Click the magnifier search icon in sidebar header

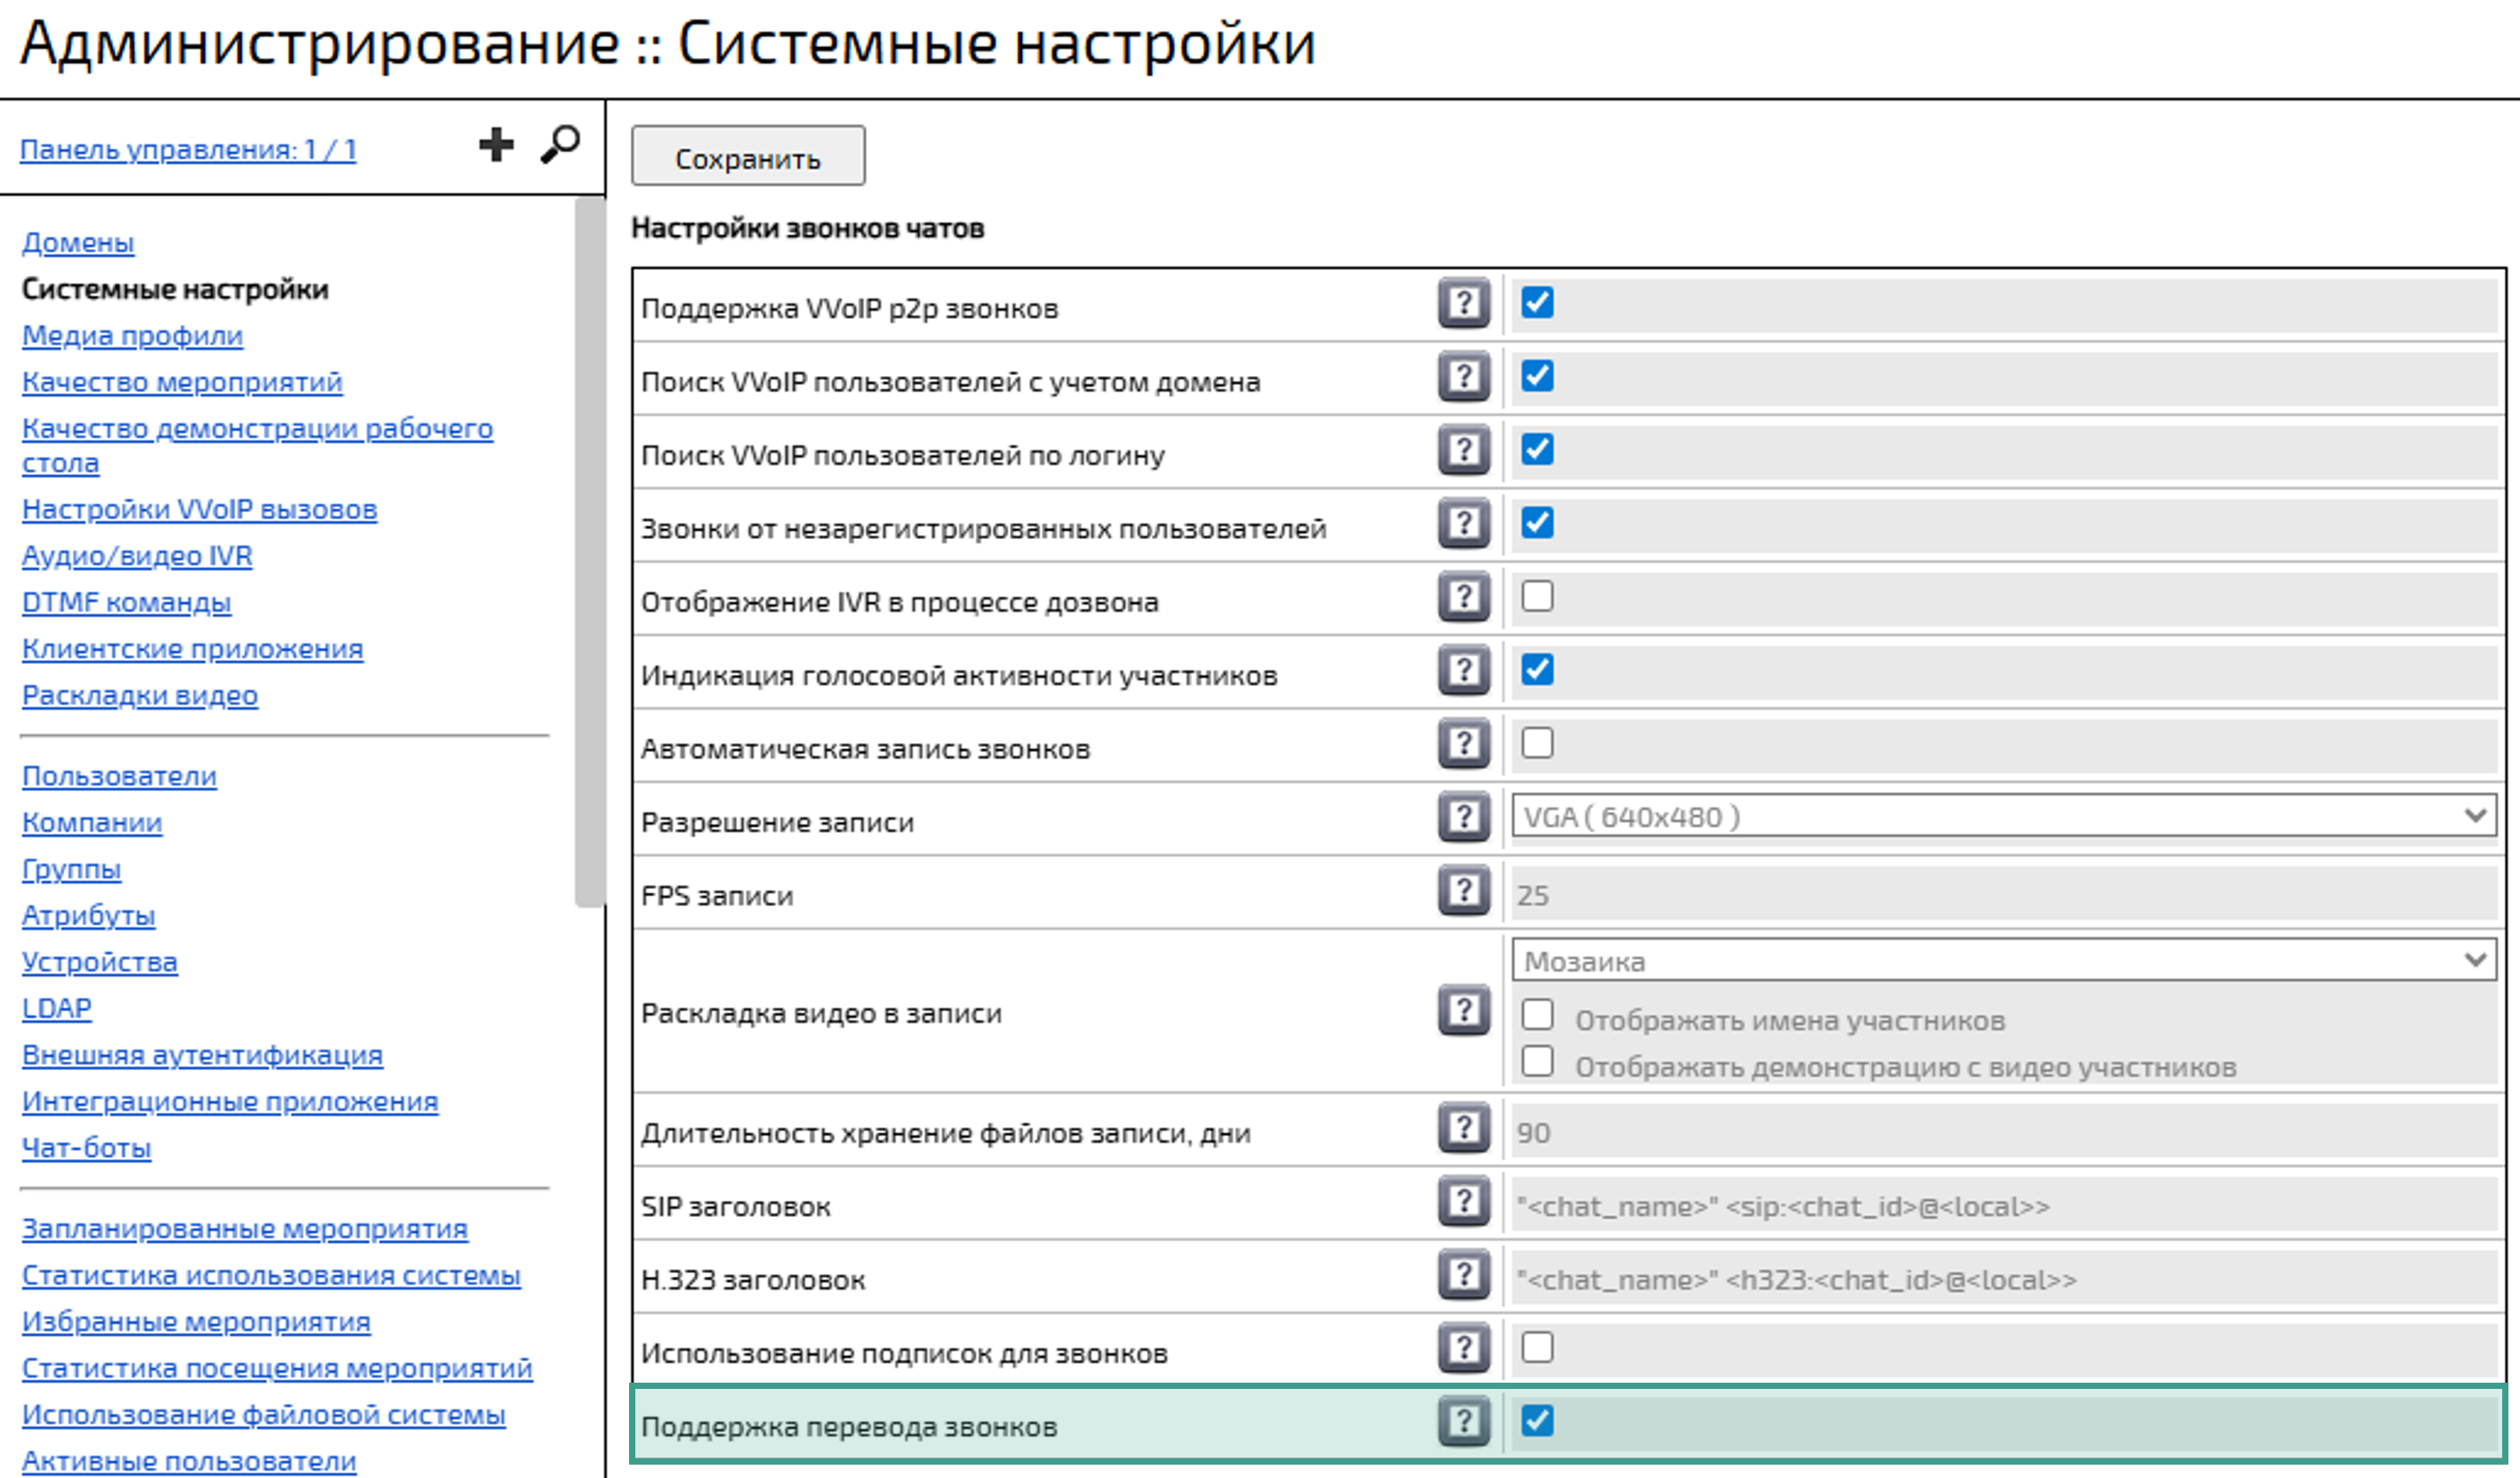point(560,145)
